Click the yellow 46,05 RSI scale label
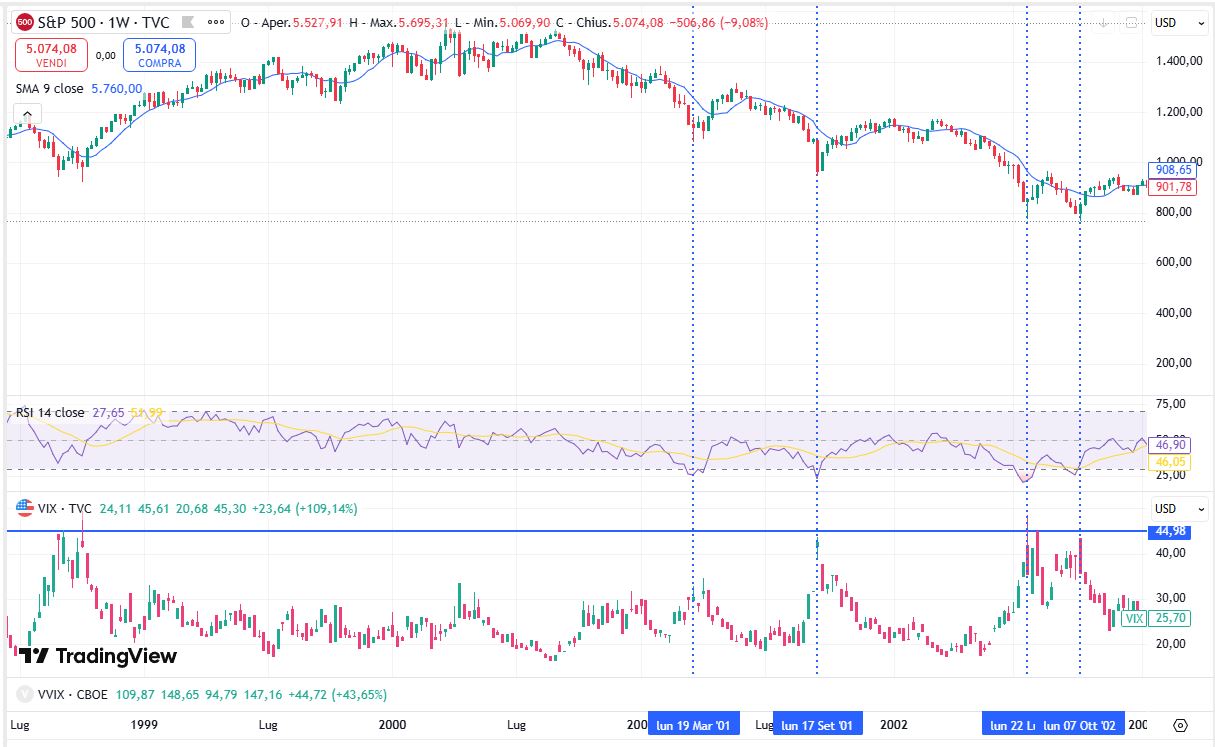Viewport: 1215px width, 747px height. [1169, 461]
